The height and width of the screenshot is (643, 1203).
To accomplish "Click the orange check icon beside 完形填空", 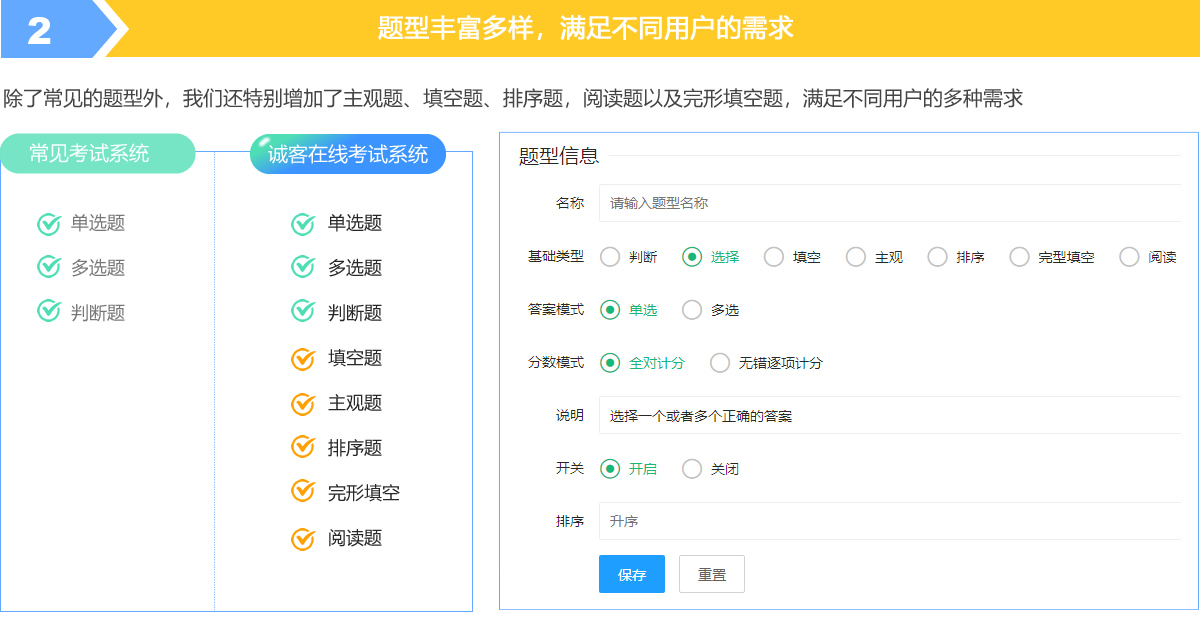I will [303, 492].
